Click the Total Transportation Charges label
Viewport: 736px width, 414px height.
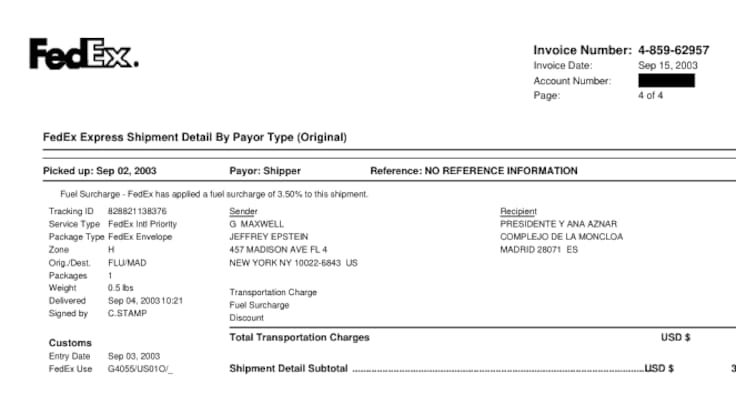[299, 338]
